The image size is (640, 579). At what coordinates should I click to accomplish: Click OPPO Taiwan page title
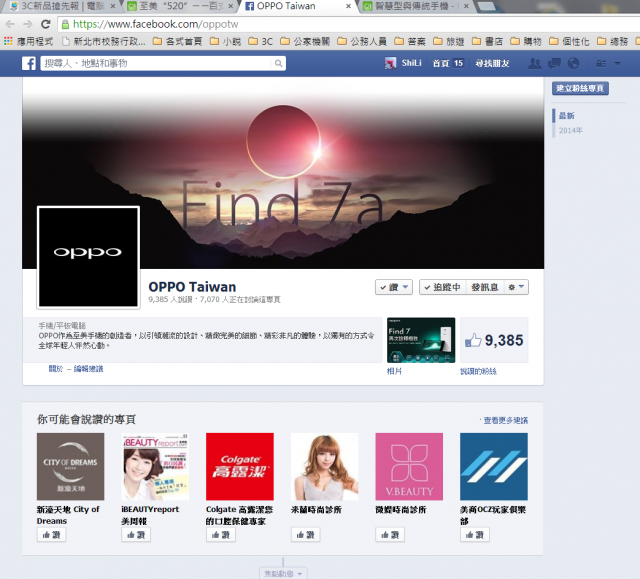pyautogui.click(x=192, y=286)
